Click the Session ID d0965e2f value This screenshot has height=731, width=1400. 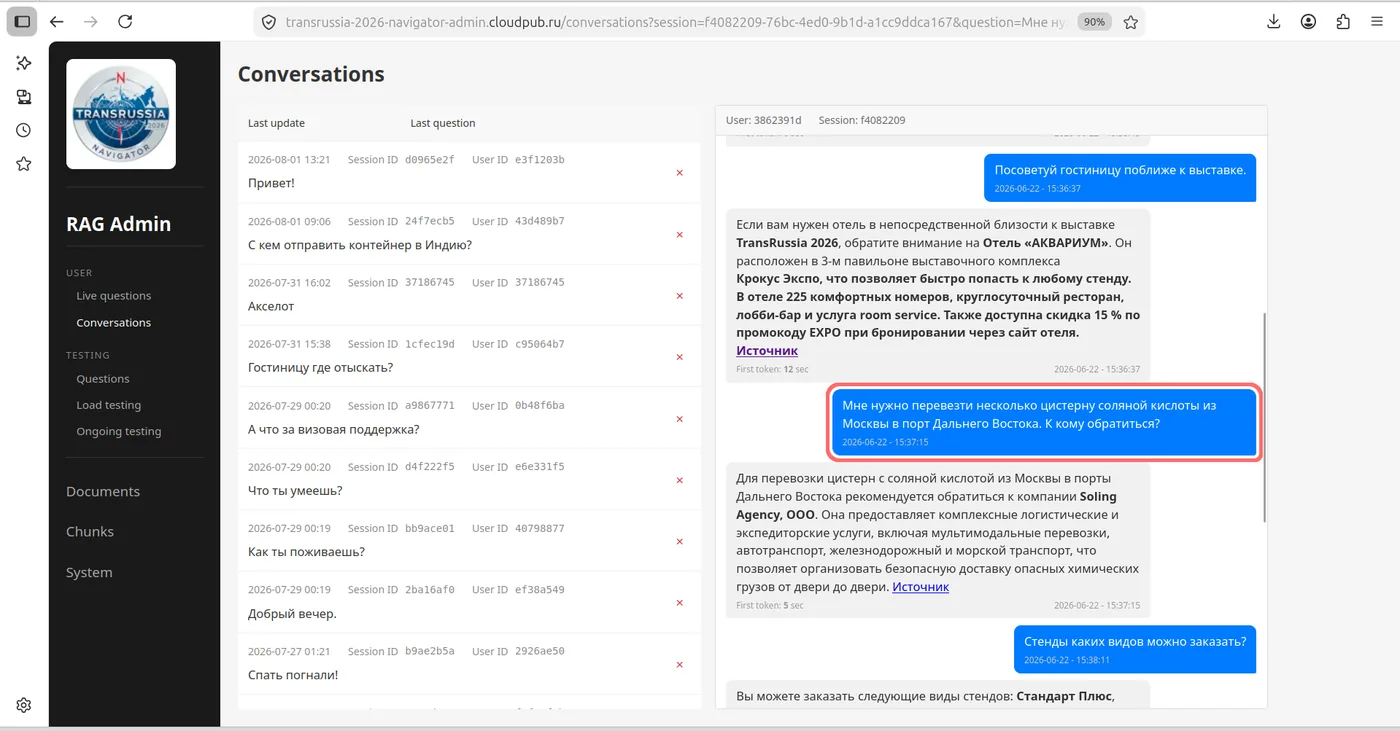click(x=430, y=160)
